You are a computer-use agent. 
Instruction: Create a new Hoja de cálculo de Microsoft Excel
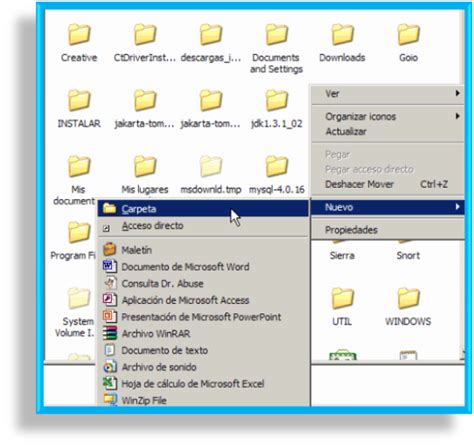click(203, 384)
